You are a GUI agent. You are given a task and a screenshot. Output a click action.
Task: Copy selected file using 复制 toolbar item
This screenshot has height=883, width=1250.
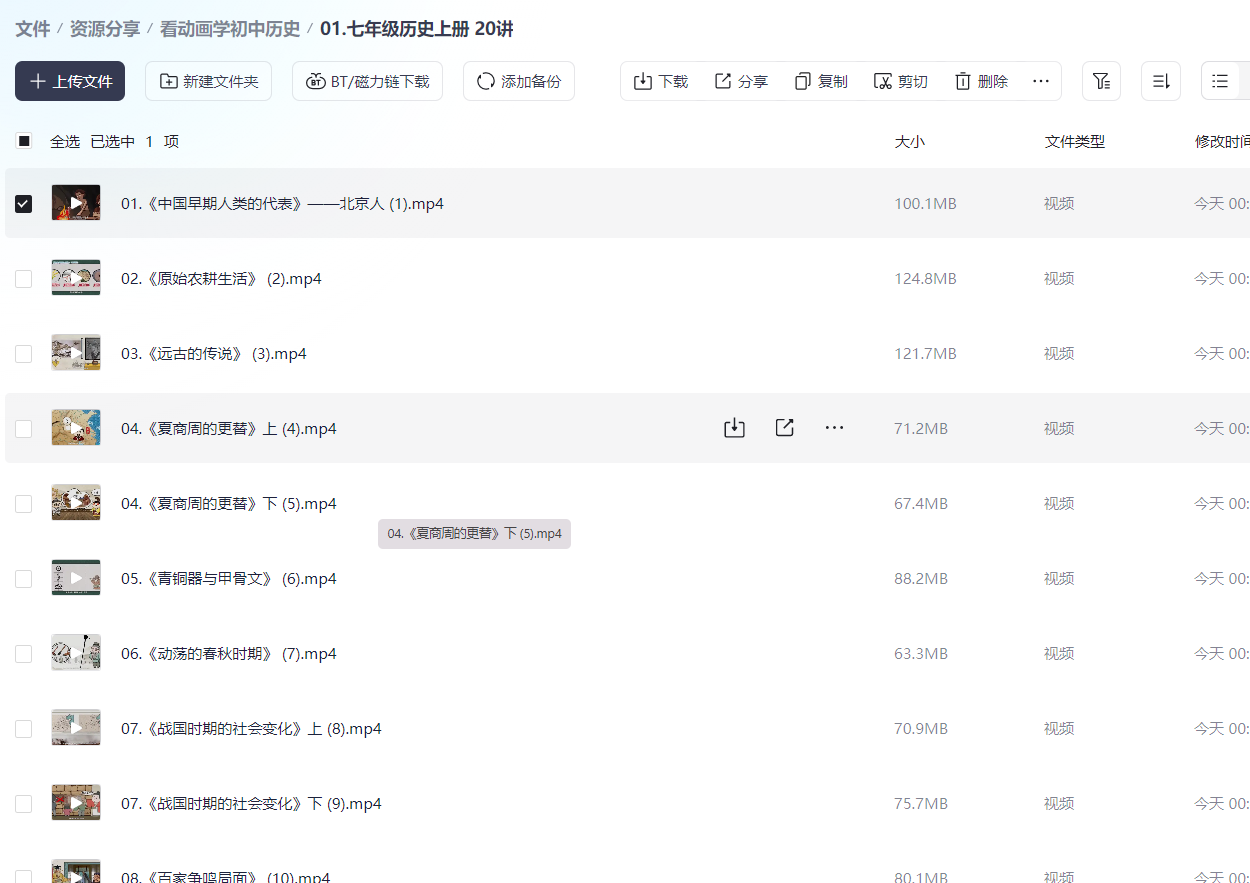coord(820,81)
